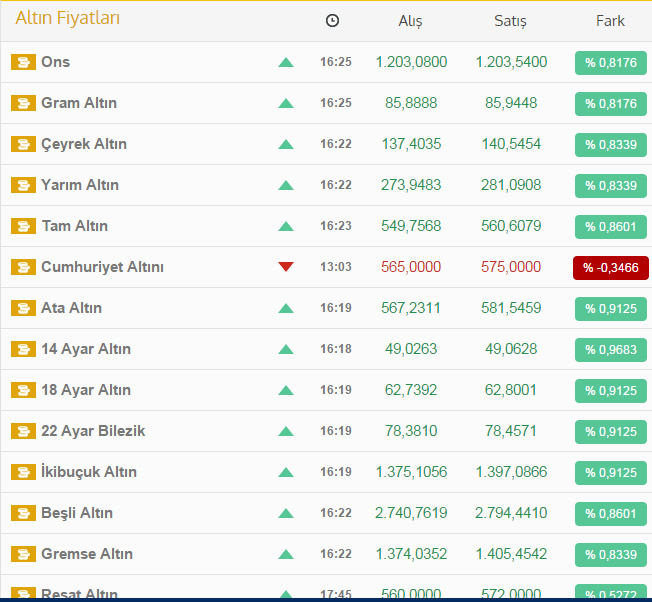Click the Satış column header
This screenshot has height=602, width=652.
tap(510, 21)
